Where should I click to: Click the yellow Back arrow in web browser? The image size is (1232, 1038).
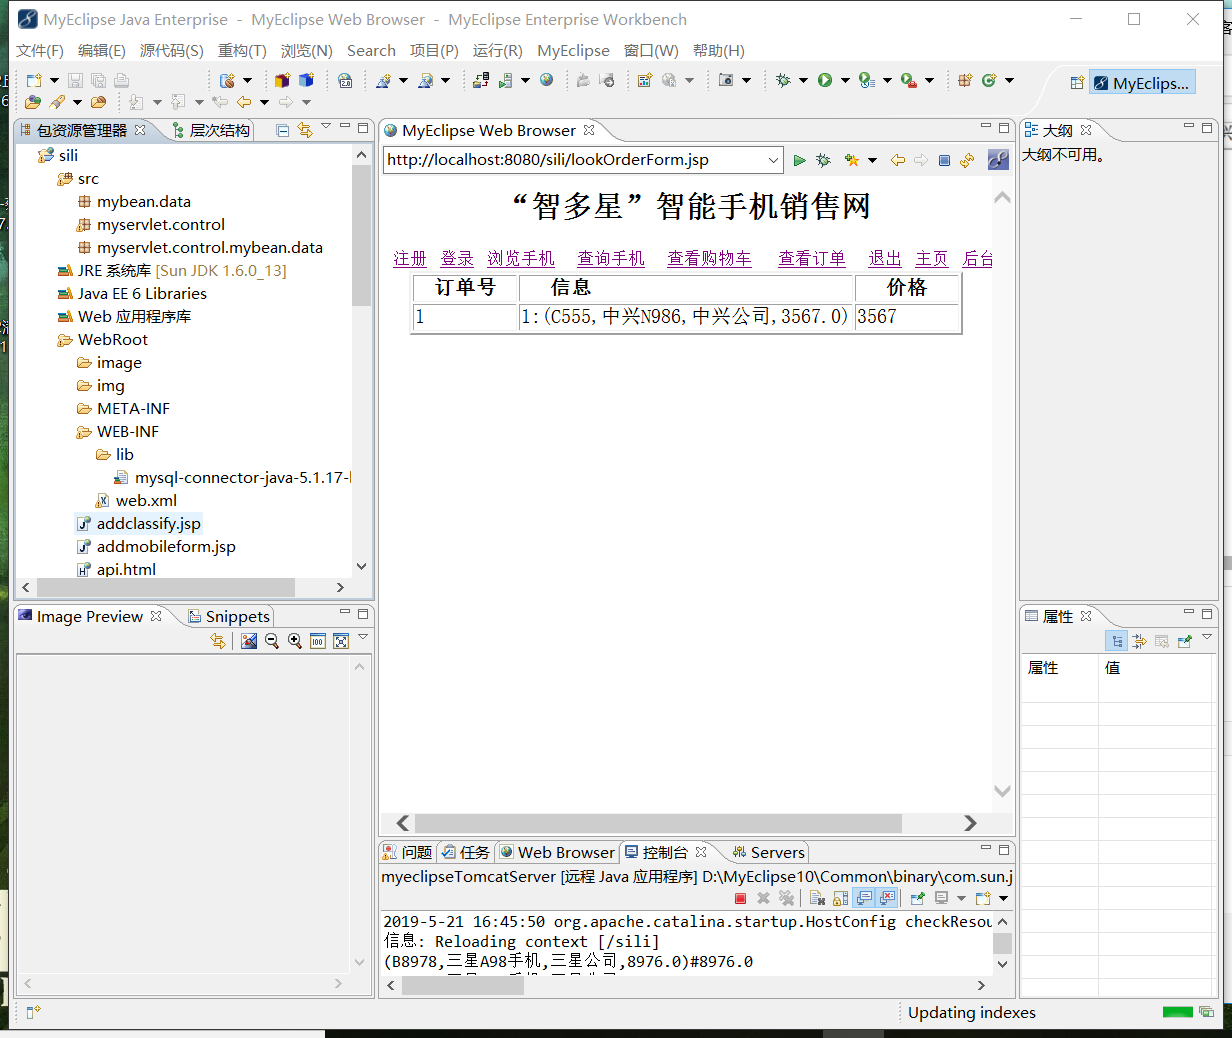(x=898, y=160)
